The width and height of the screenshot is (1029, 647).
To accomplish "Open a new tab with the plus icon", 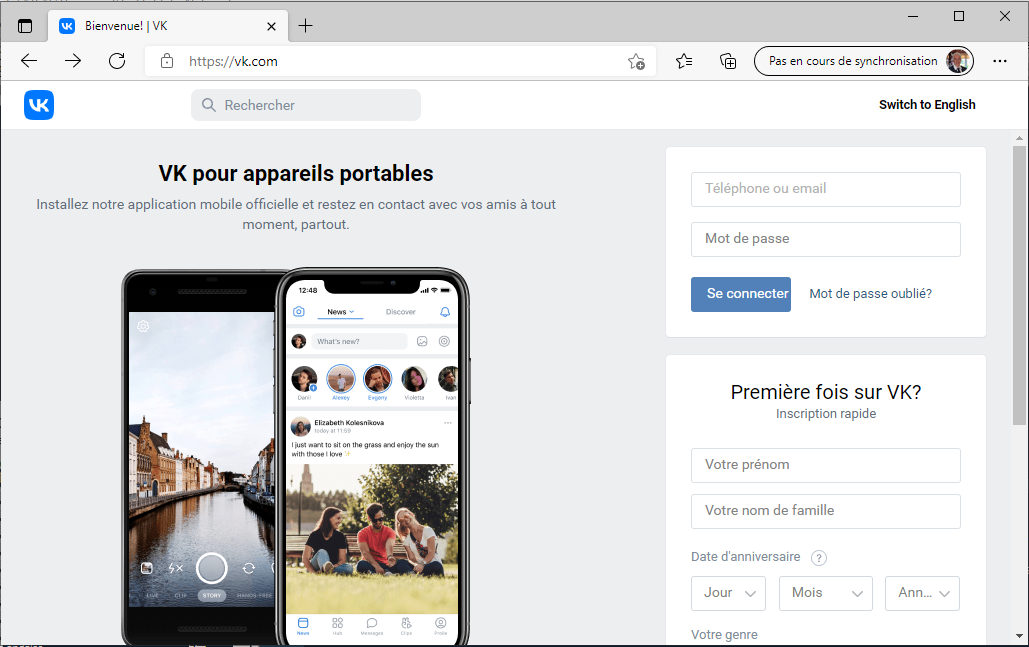I will (x=305, y=26).
